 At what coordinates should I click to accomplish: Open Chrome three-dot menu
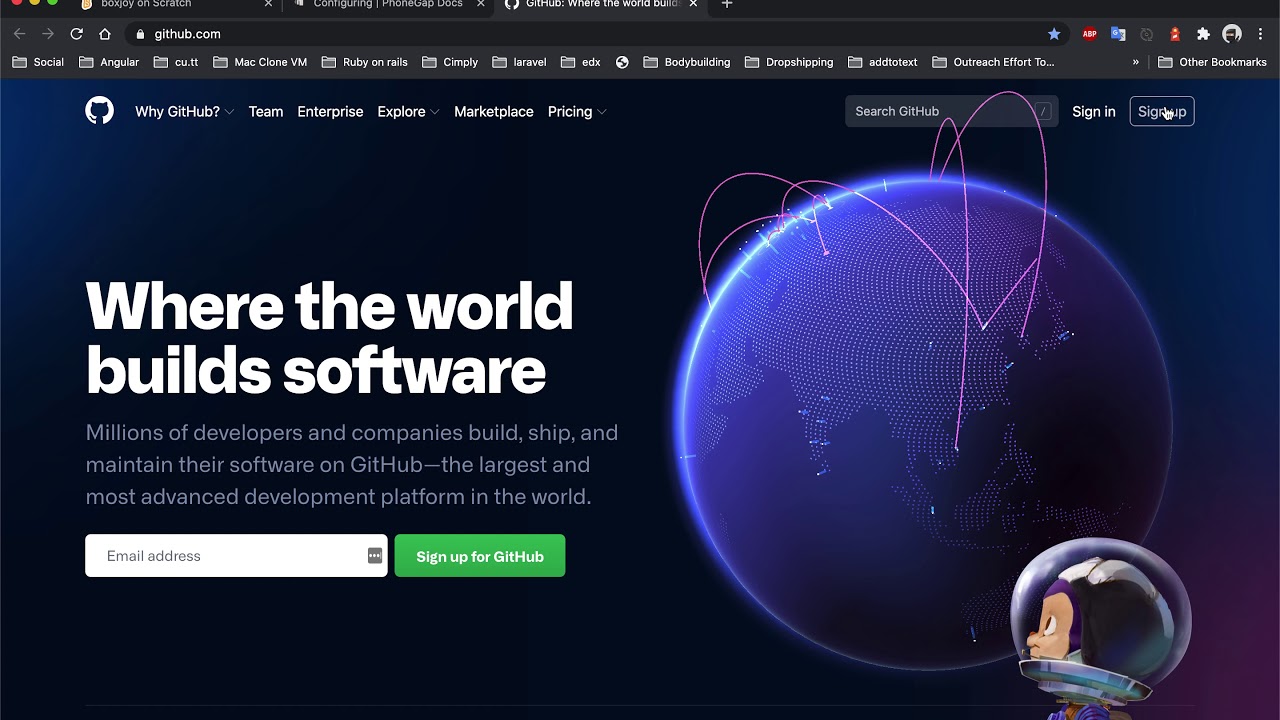[1261, 34]
